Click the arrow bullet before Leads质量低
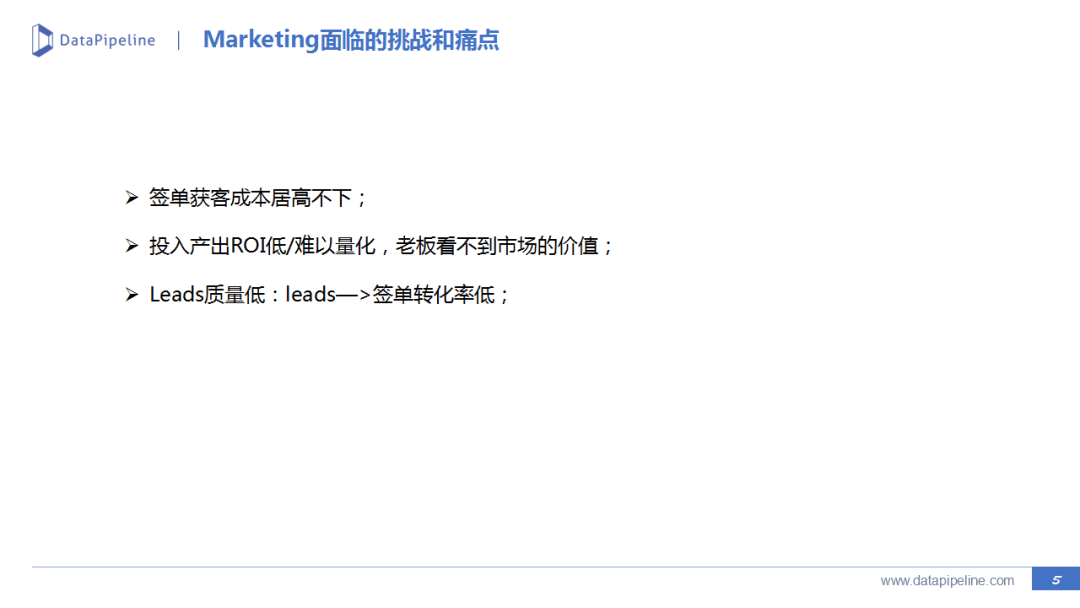This screenshot has width=1080, height=608. tap(132, 295)
